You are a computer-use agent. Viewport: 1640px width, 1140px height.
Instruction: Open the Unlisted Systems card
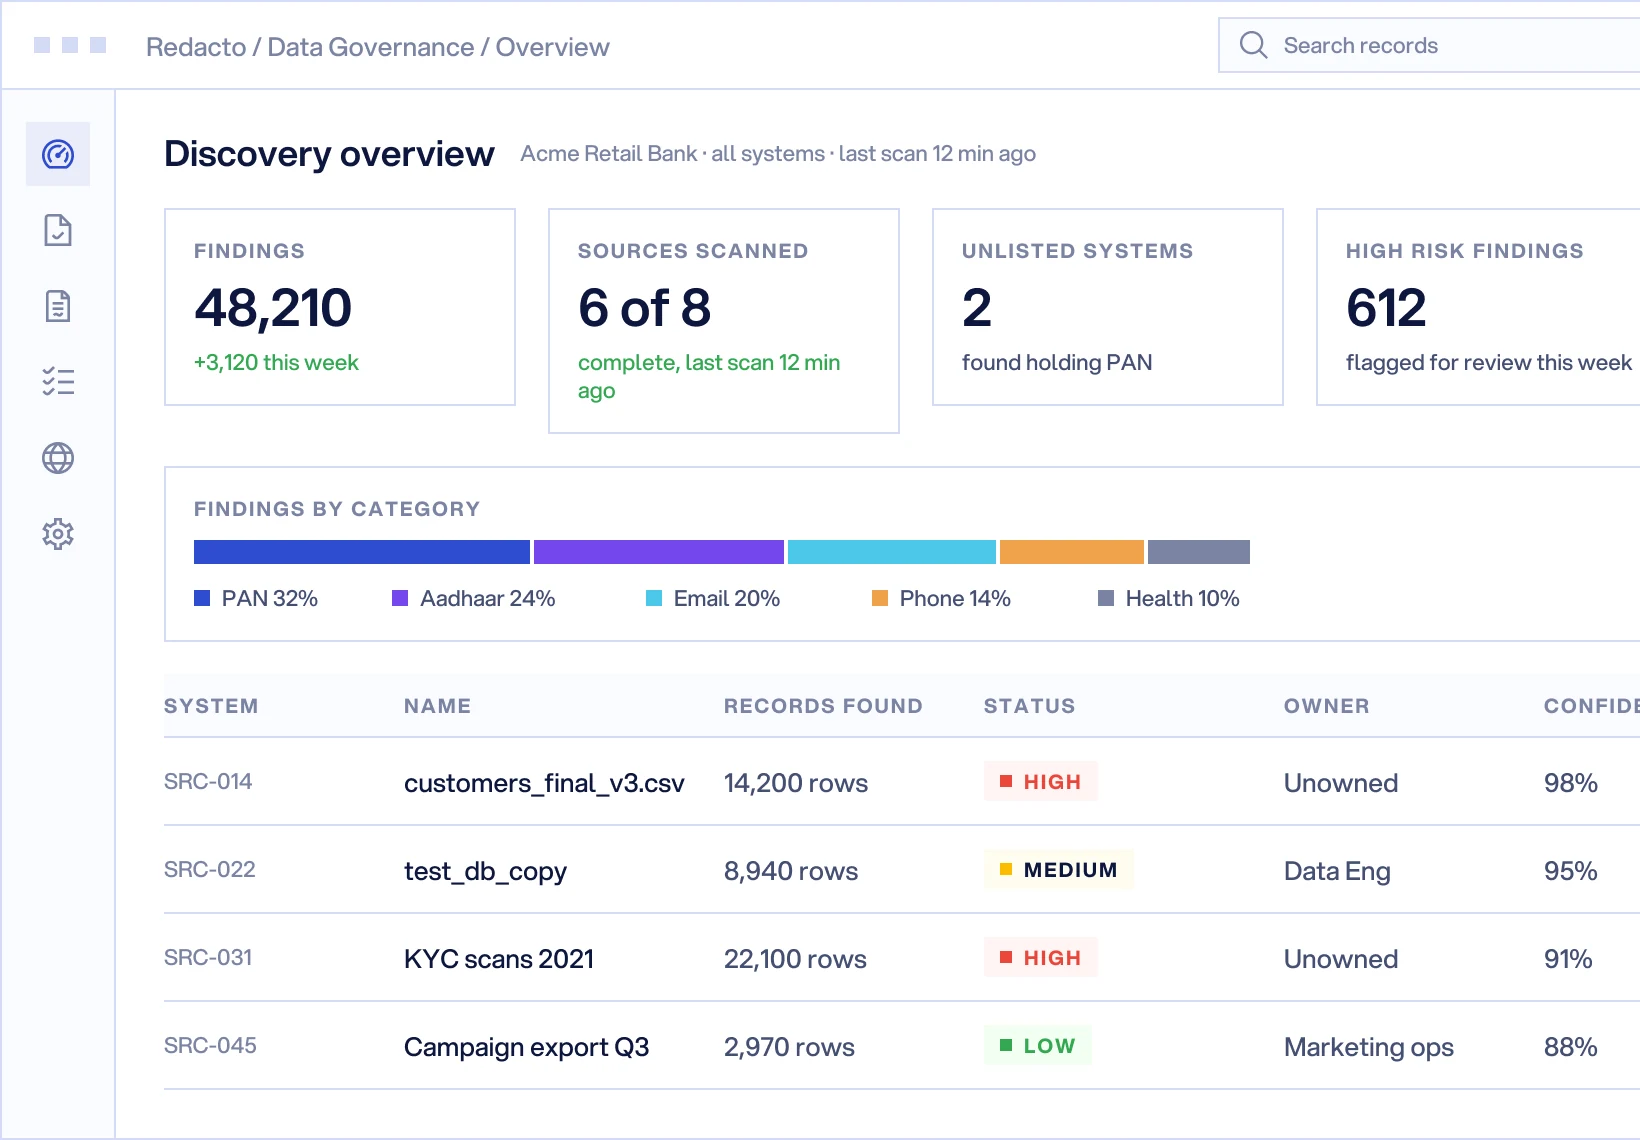point(1108,307)
